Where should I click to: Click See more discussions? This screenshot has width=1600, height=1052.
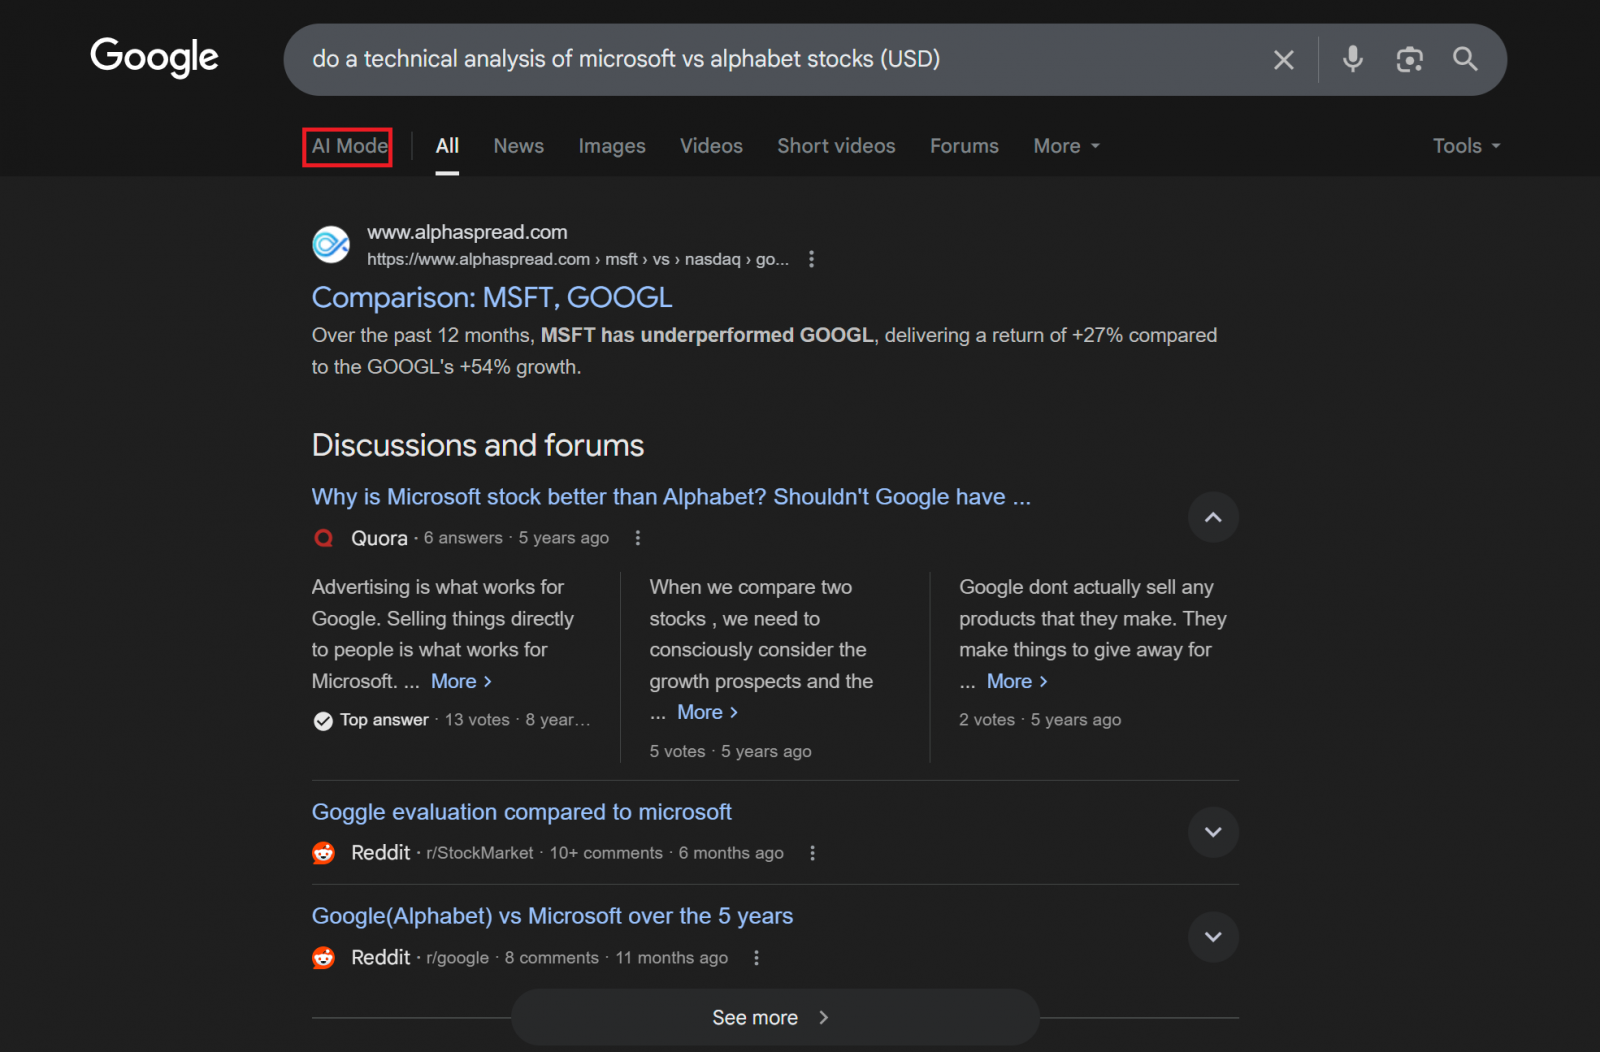pyautogui.click(x=773, y=1016)
